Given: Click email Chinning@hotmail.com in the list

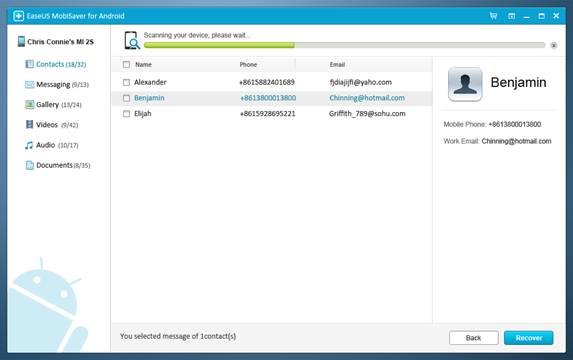Looking at the screenshot, I should click(367, 98).
